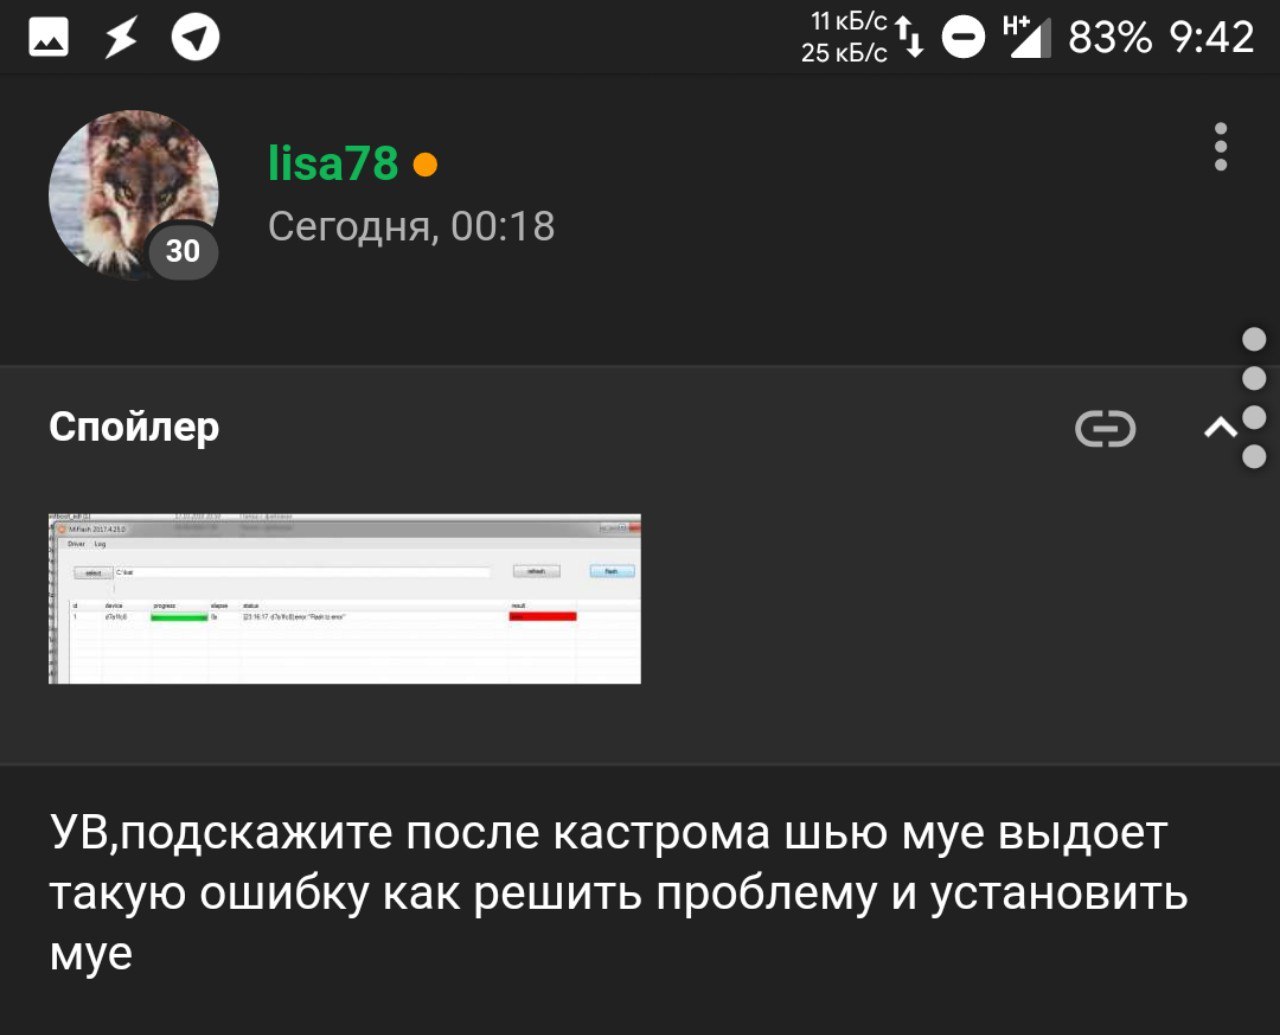The height and width of the screenshot is (1035, 1280).
Task: Tap the red result bar in the screenshot
Action: click(x=543, y=617)
